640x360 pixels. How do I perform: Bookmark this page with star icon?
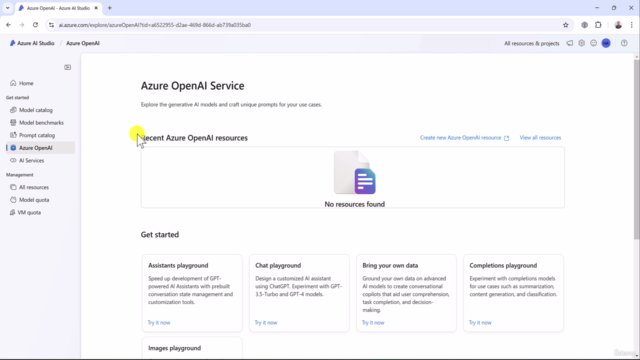[x=566, y=25]
